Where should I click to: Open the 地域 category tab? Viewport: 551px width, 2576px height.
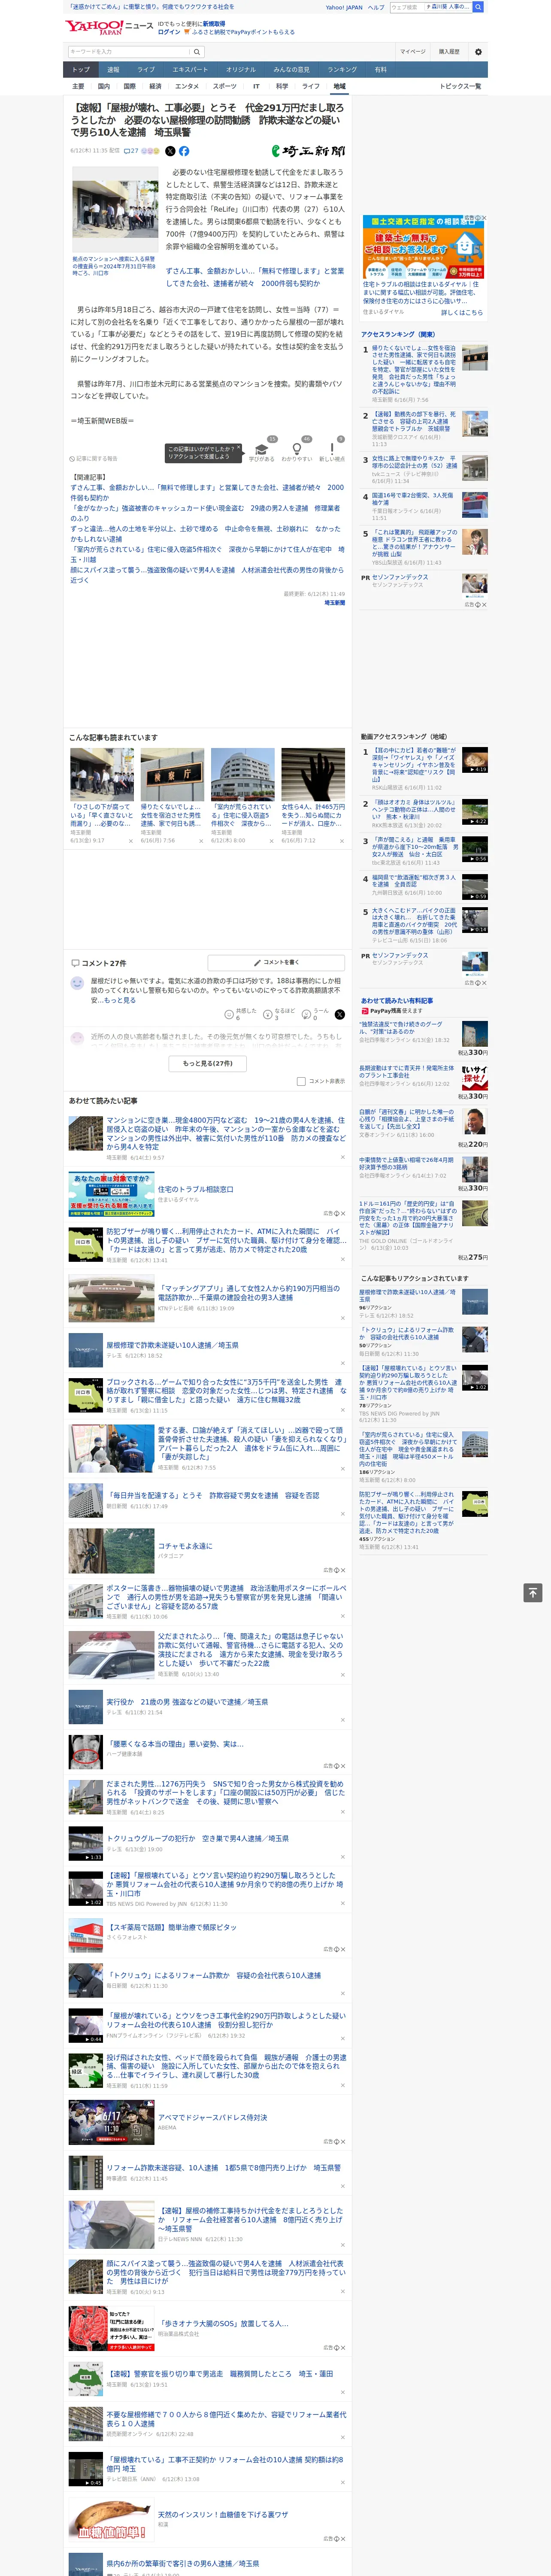click(x=339, y=86)
